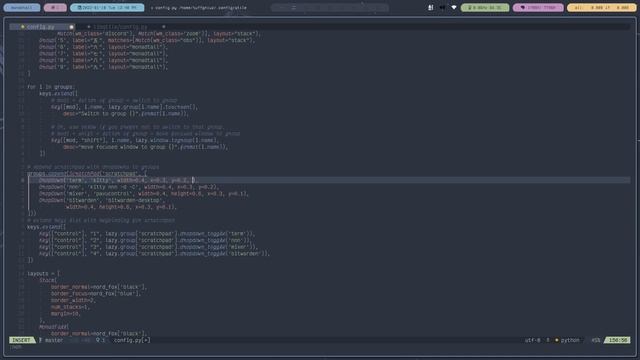Click the 156:56 cursor position indicator

point(618,340)
